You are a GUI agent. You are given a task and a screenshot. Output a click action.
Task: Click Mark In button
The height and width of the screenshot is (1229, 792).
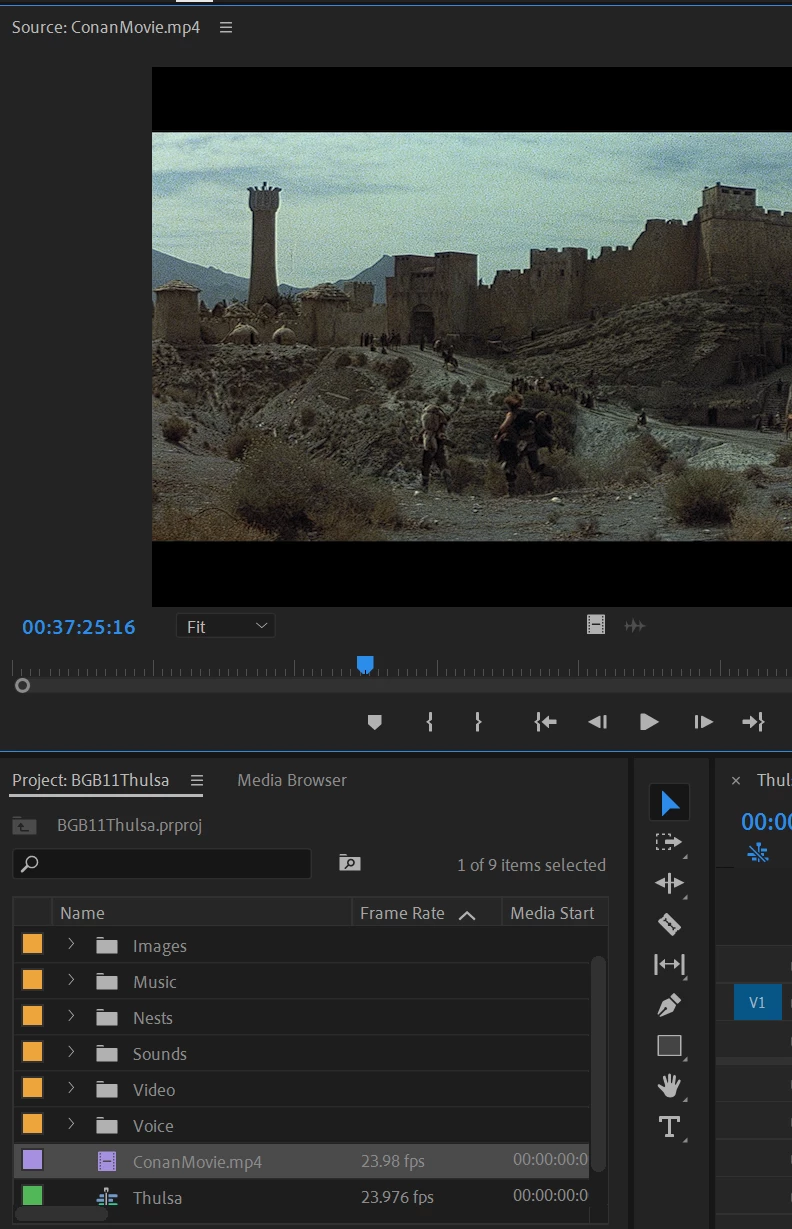tap(430, 721)
